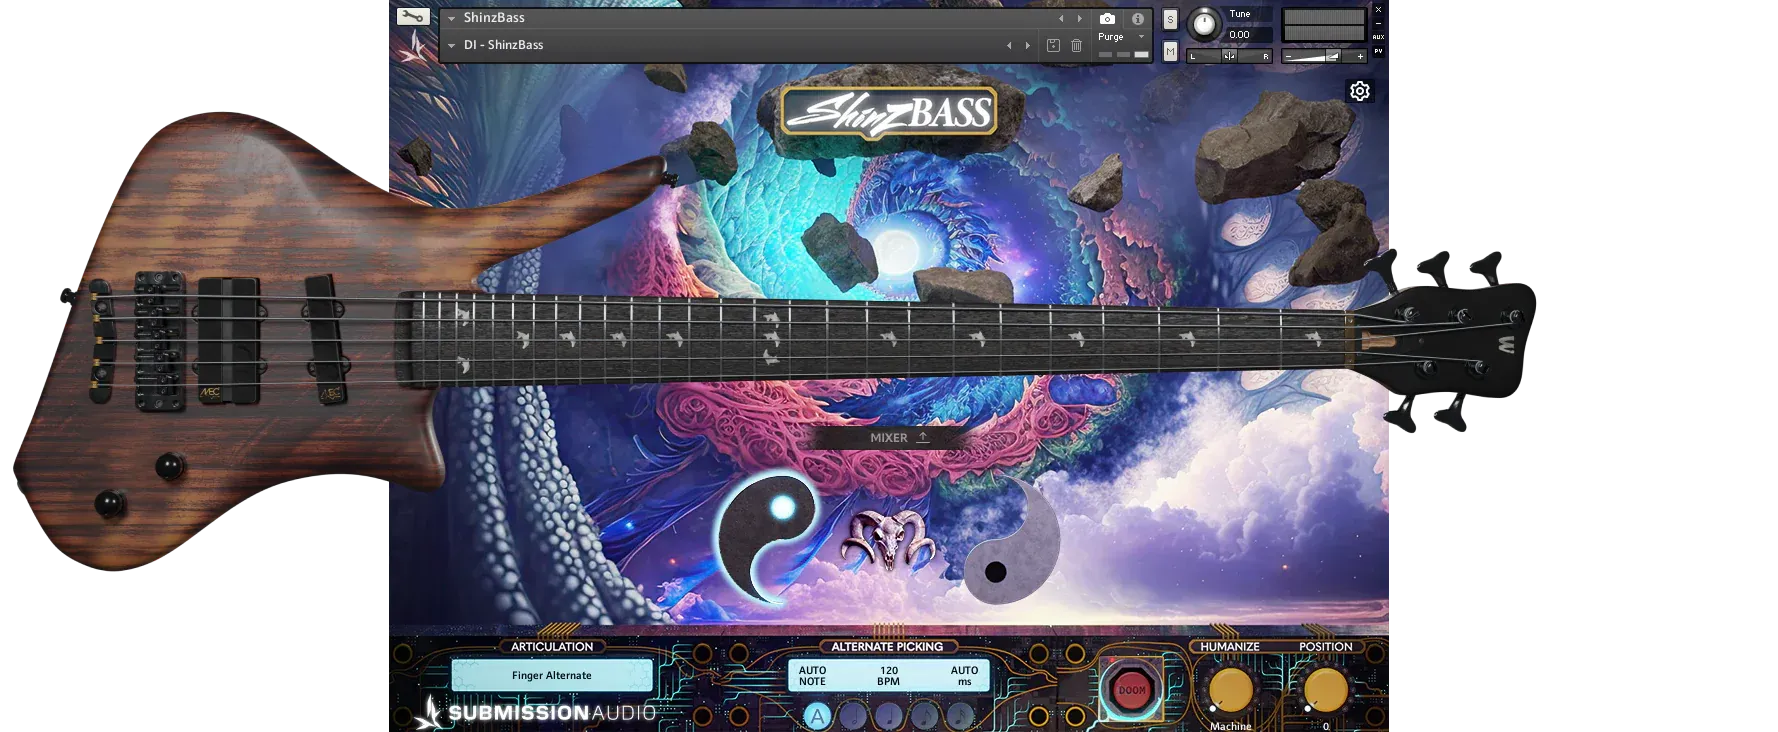This screenshot has width=1778, height=732.
Task: Show instrument info with the i icon
Action: point(1138,19)
